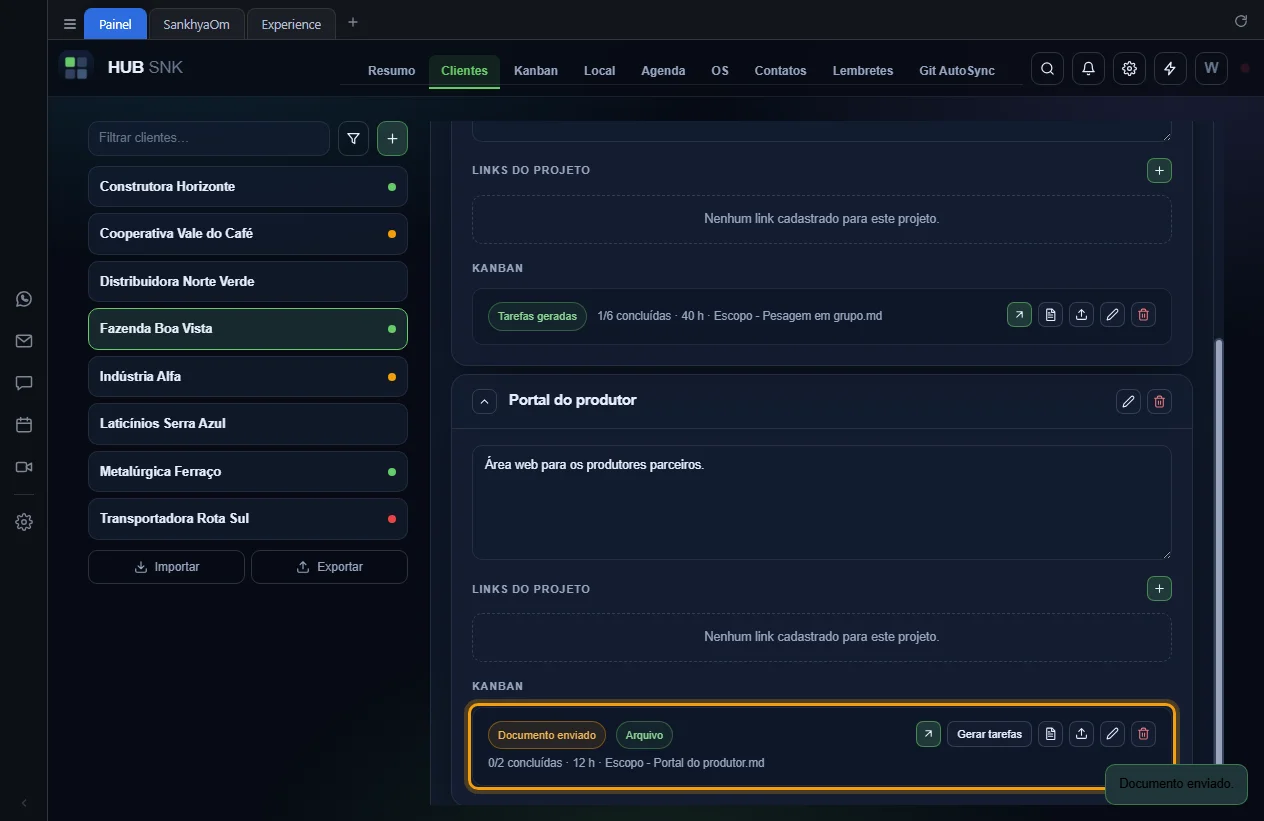Screen dimensions: 1264x821
Task: Select client Distribuidora Norte Verde
Action: [x=248, y=281]
